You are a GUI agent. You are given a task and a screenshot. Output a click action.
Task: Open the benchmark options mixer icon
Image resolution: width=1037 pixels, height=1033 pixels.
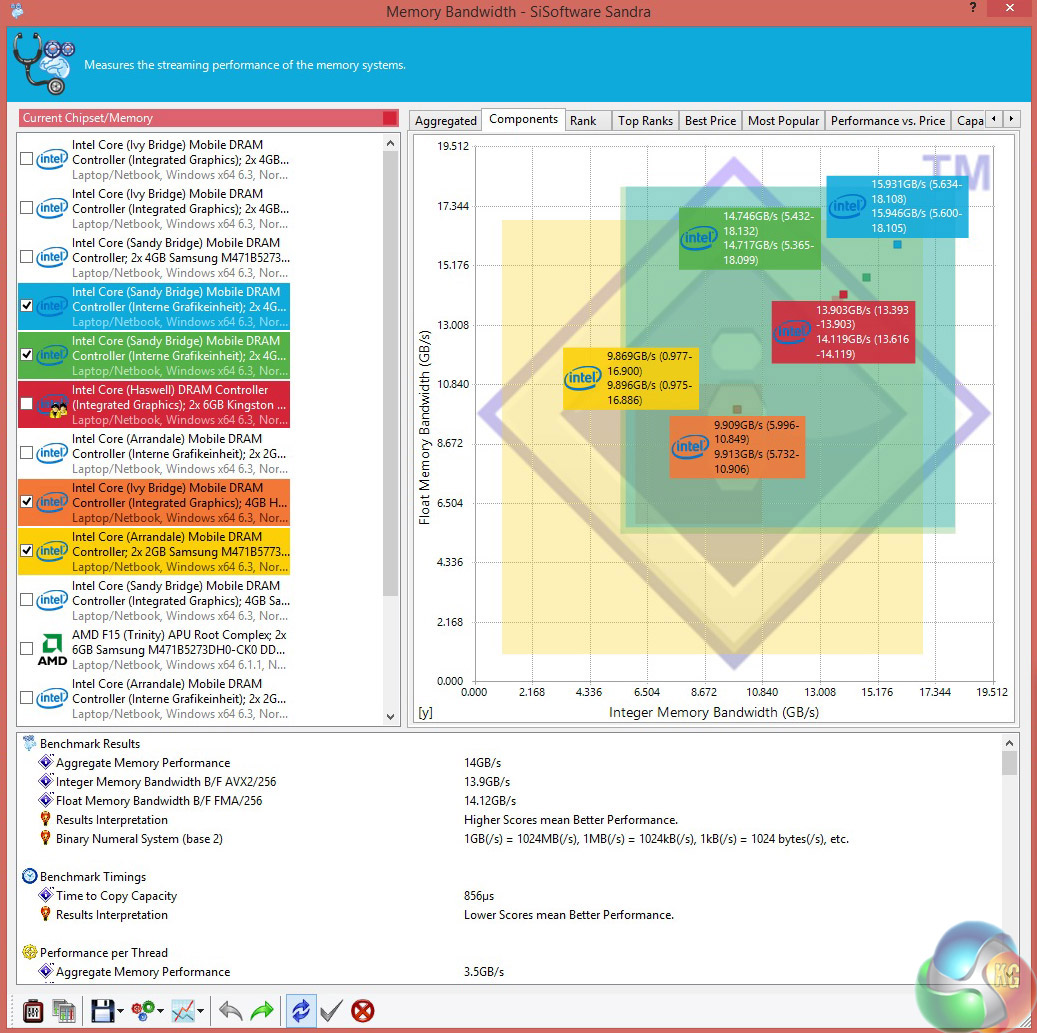pos(33,1011)
